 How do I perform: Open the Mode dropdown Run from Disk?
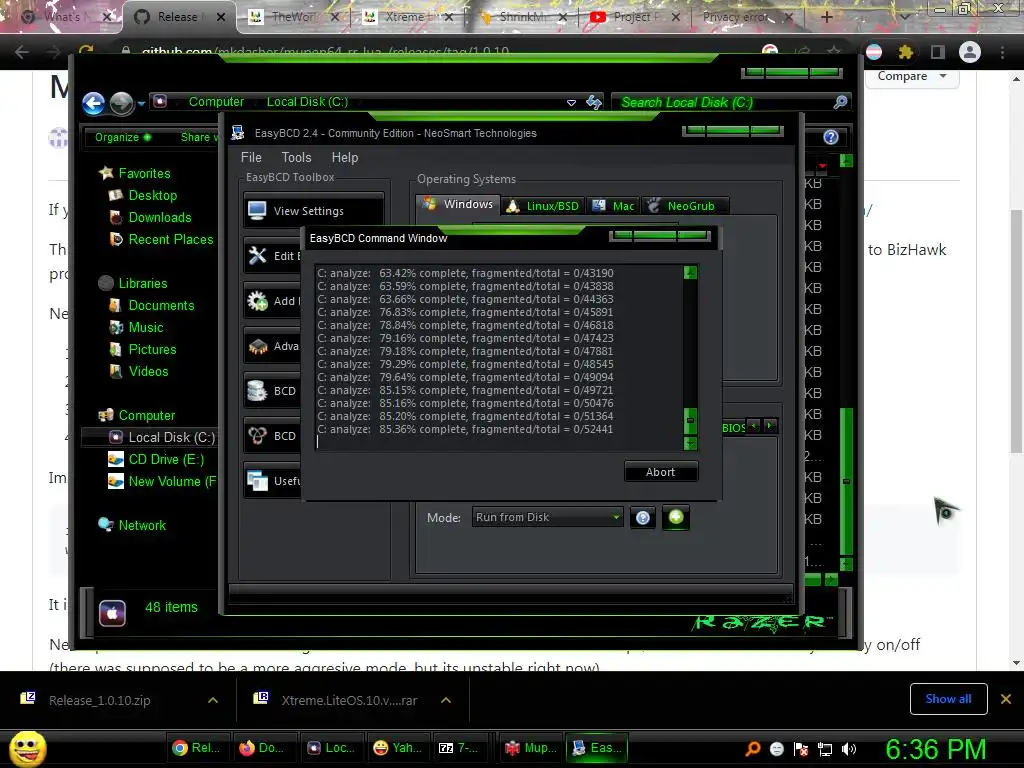547,517
